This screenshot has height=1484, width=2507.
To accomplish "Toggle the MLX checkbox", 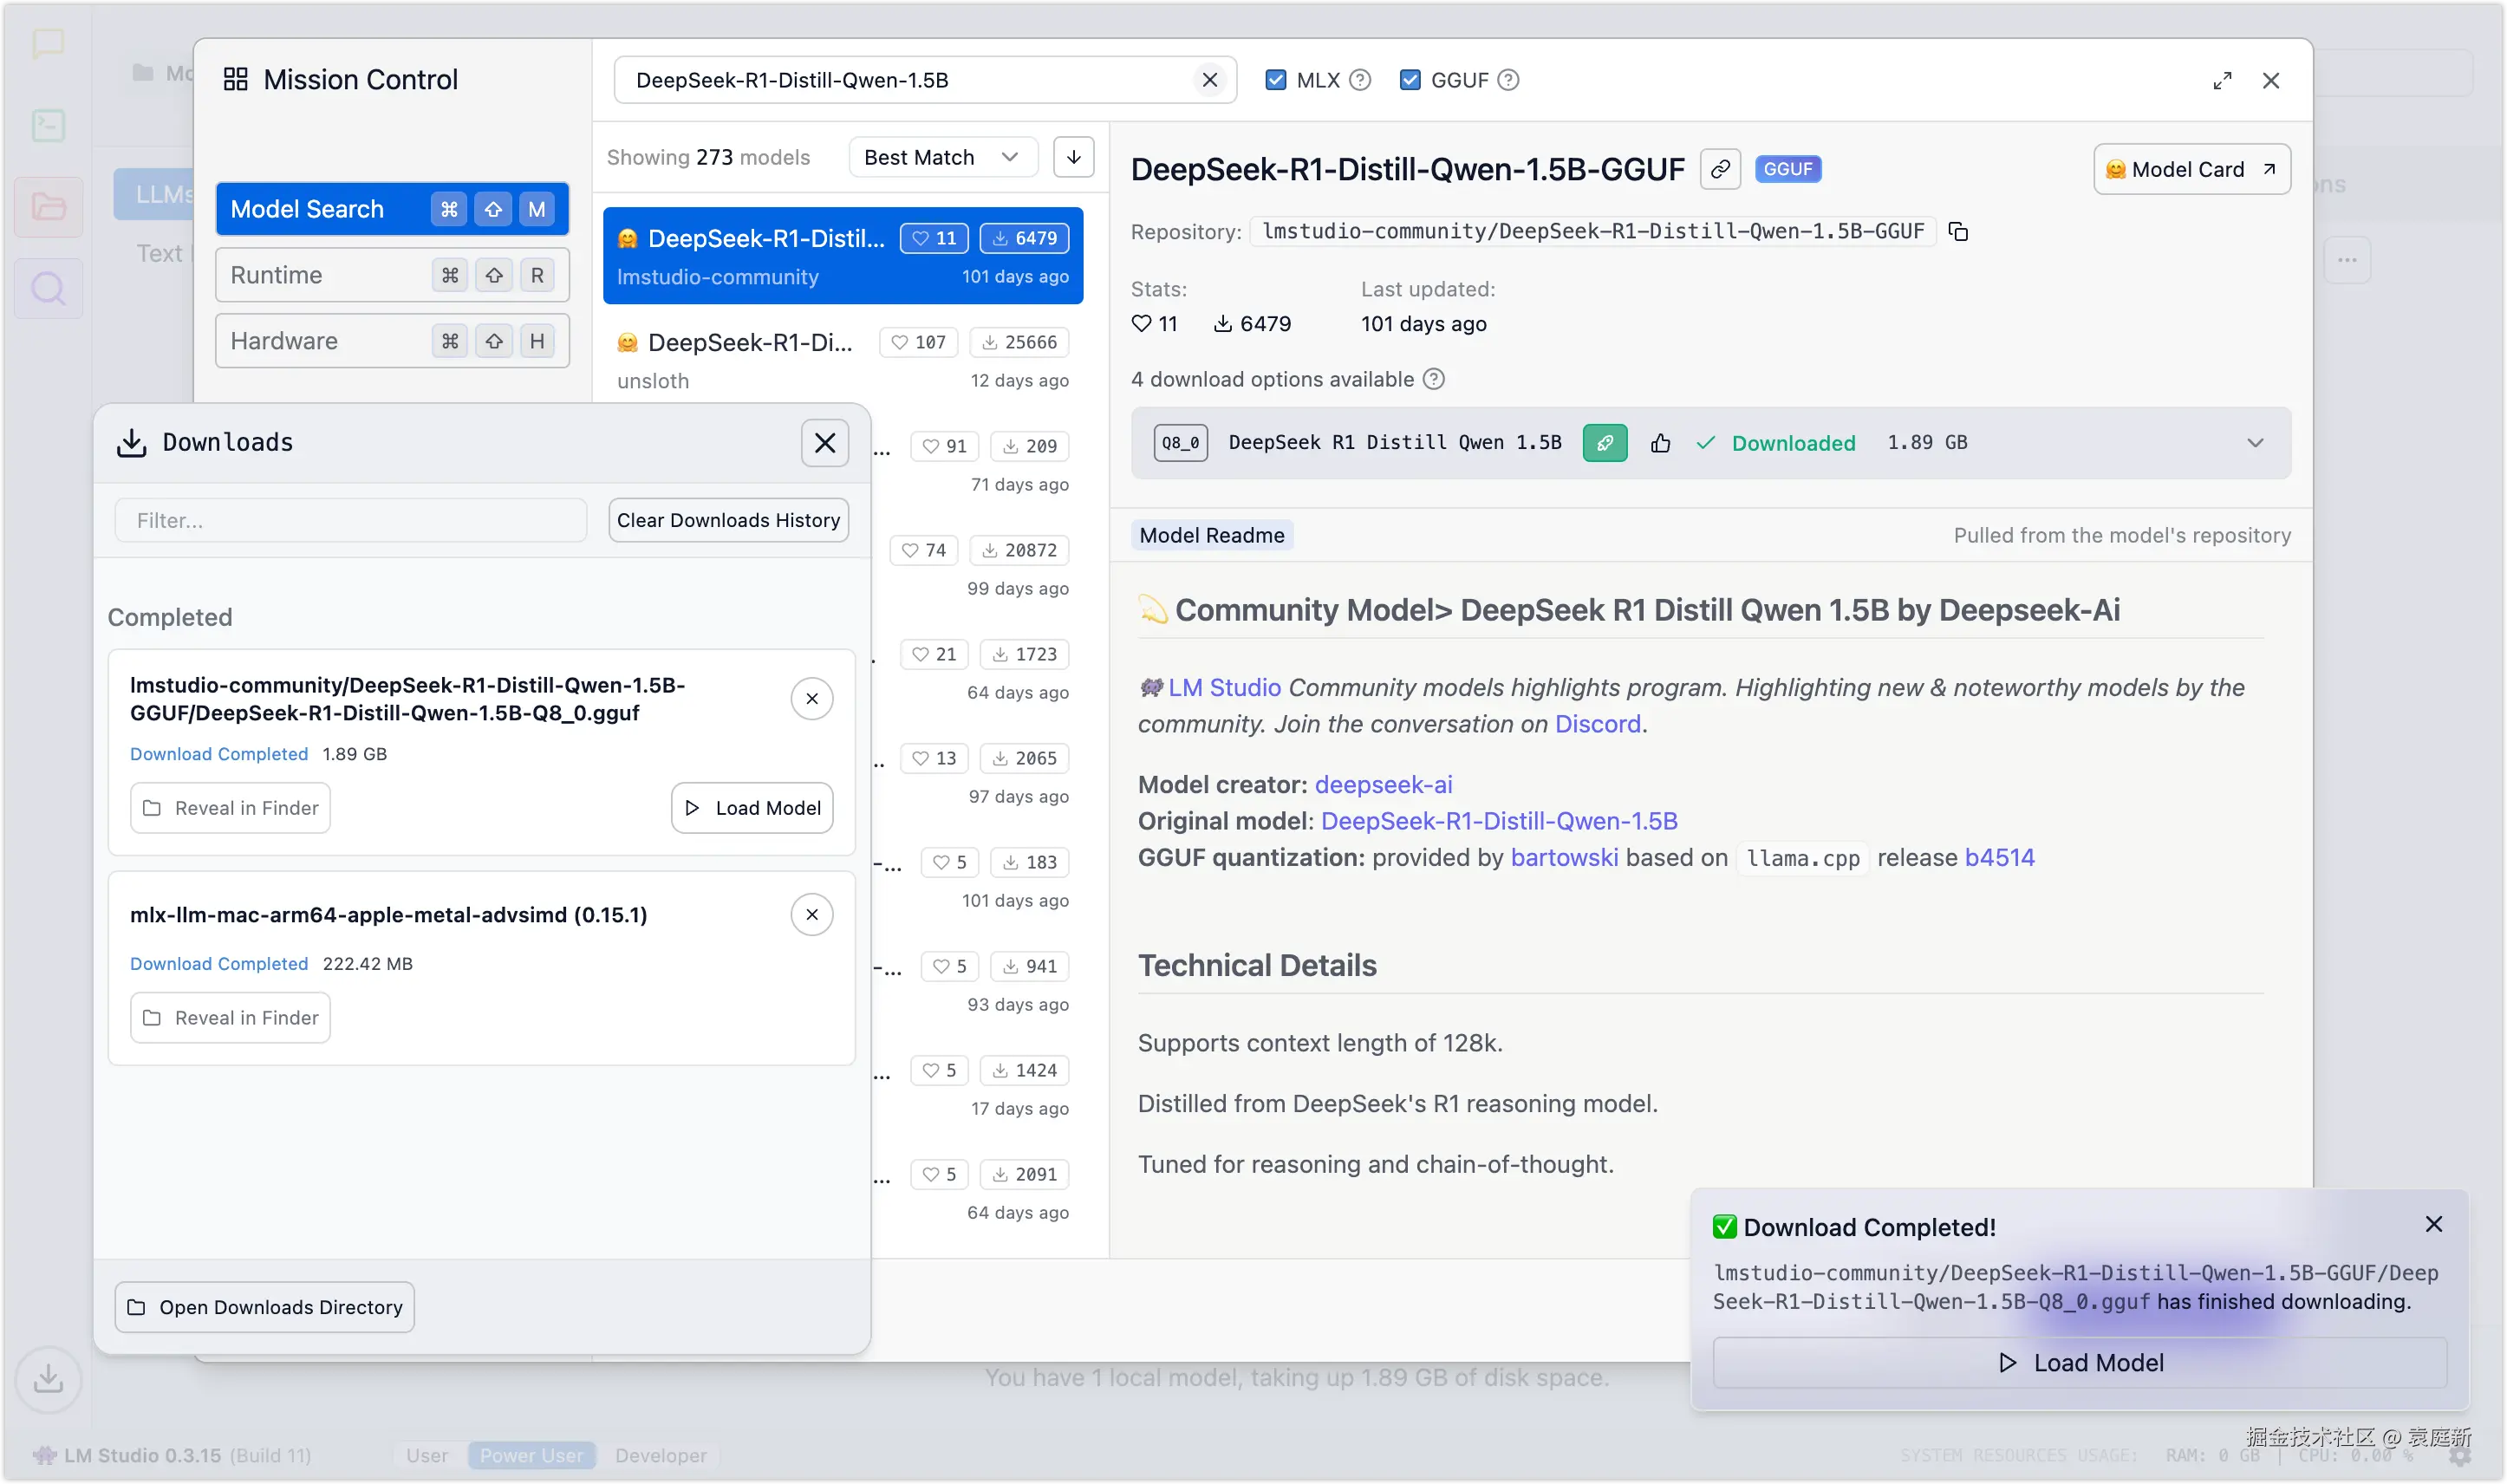I will pos(1275,80).
